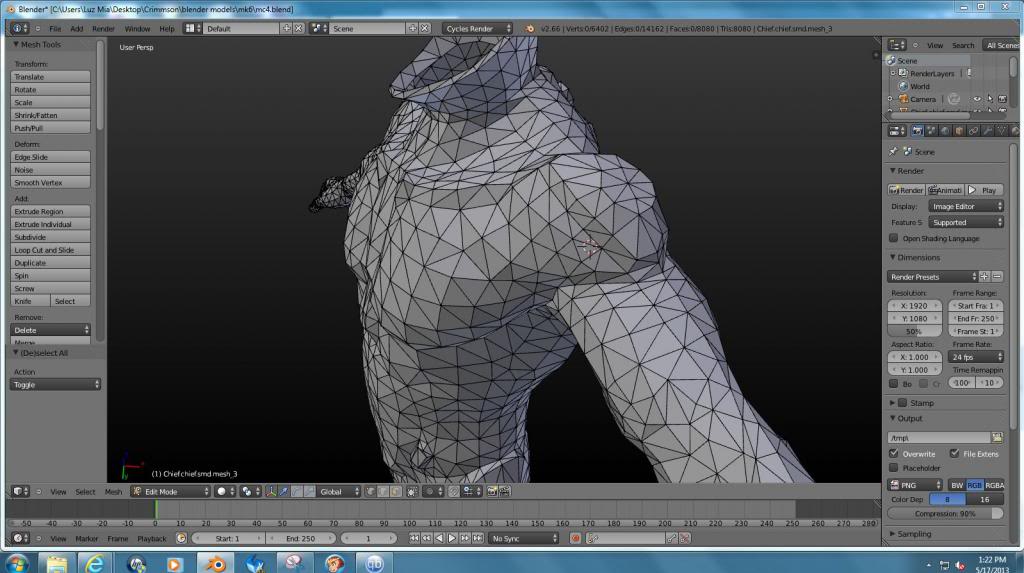Pin the properties context with pin icon
The width and height of the screenshot is (1024, 573).
coord(893,152)
